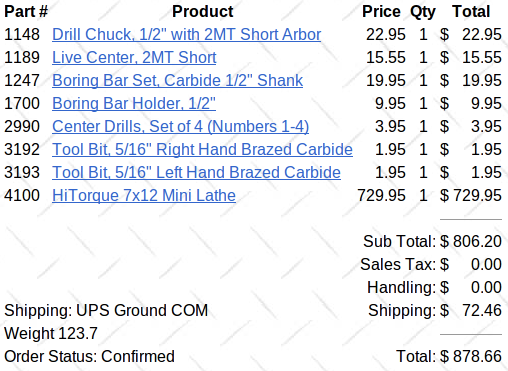508x371 pixels.
Task: Click part number 4100
Action: tap(22, 195)
